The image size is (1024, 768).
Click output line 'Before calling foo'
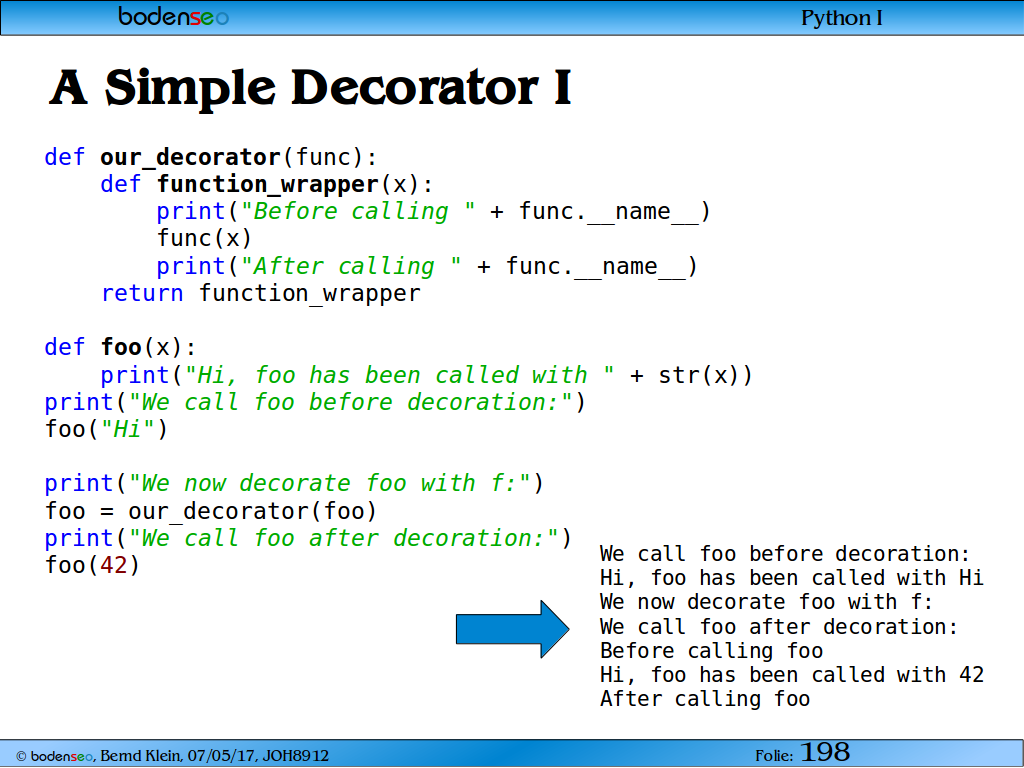tap(711, 652)
